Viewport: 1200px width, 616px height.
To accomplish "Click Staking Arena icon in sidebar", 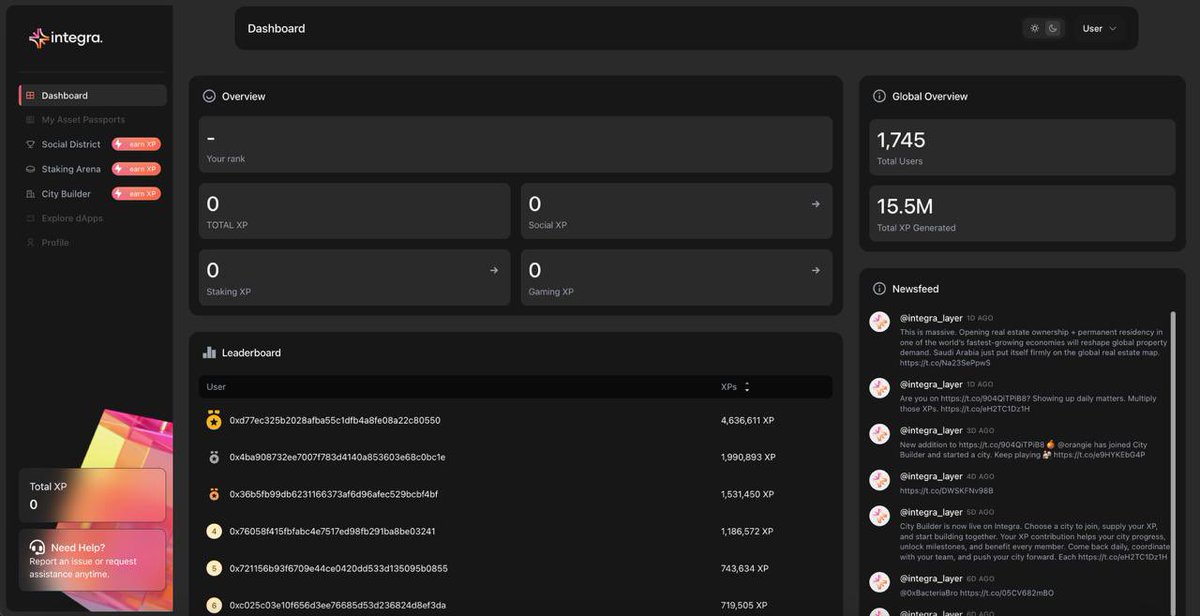I will [x=30, y=169].
